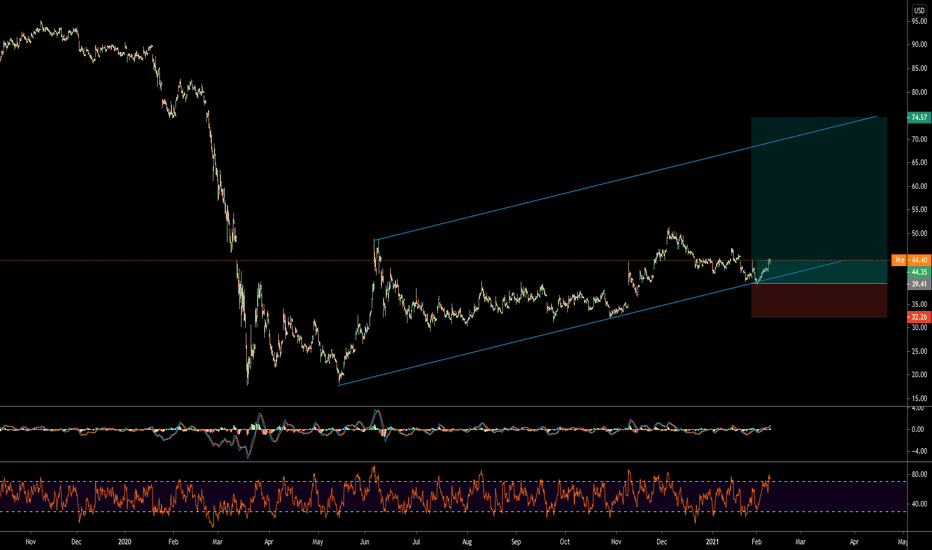The image size is (932, 550).
Task: Click the Sep label on the time axis
Action: (516, 542)
